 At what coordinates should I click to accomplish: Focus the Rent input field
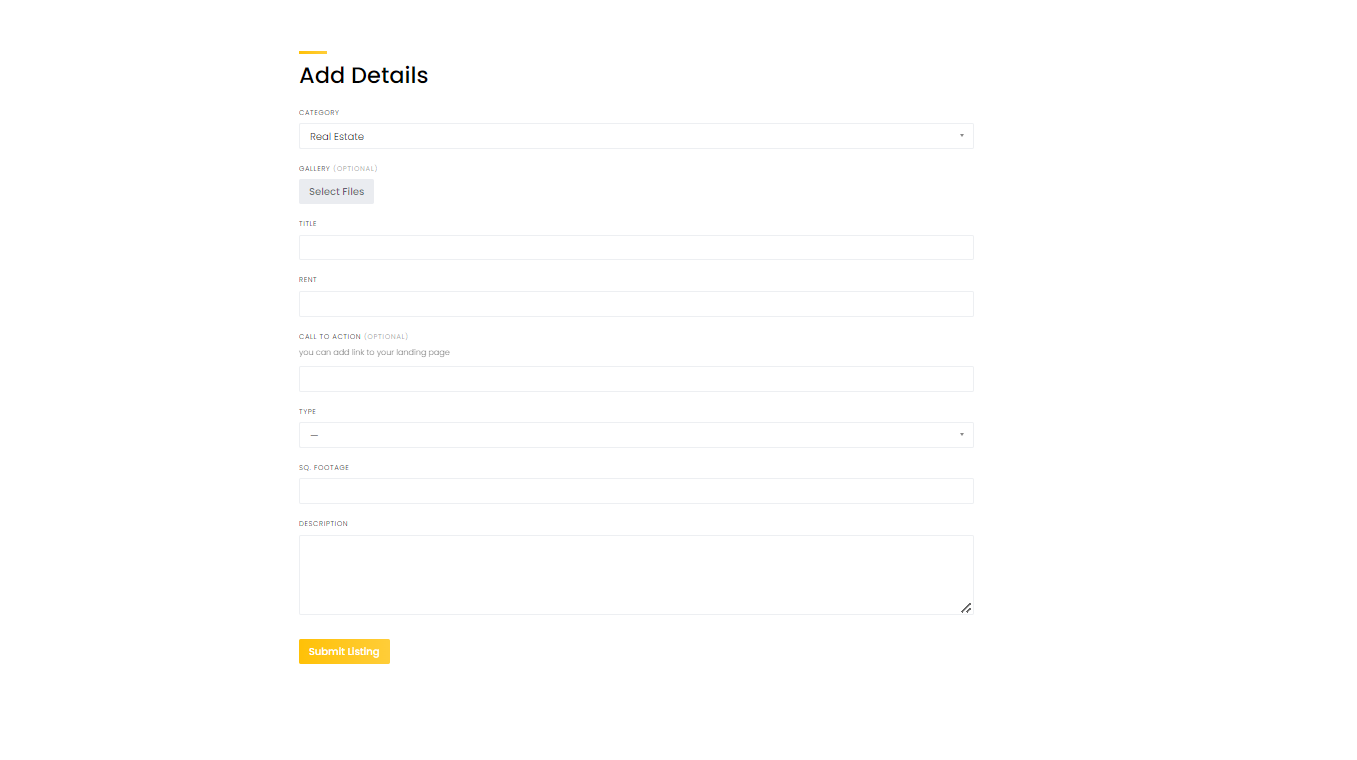(x=636, y=304)
